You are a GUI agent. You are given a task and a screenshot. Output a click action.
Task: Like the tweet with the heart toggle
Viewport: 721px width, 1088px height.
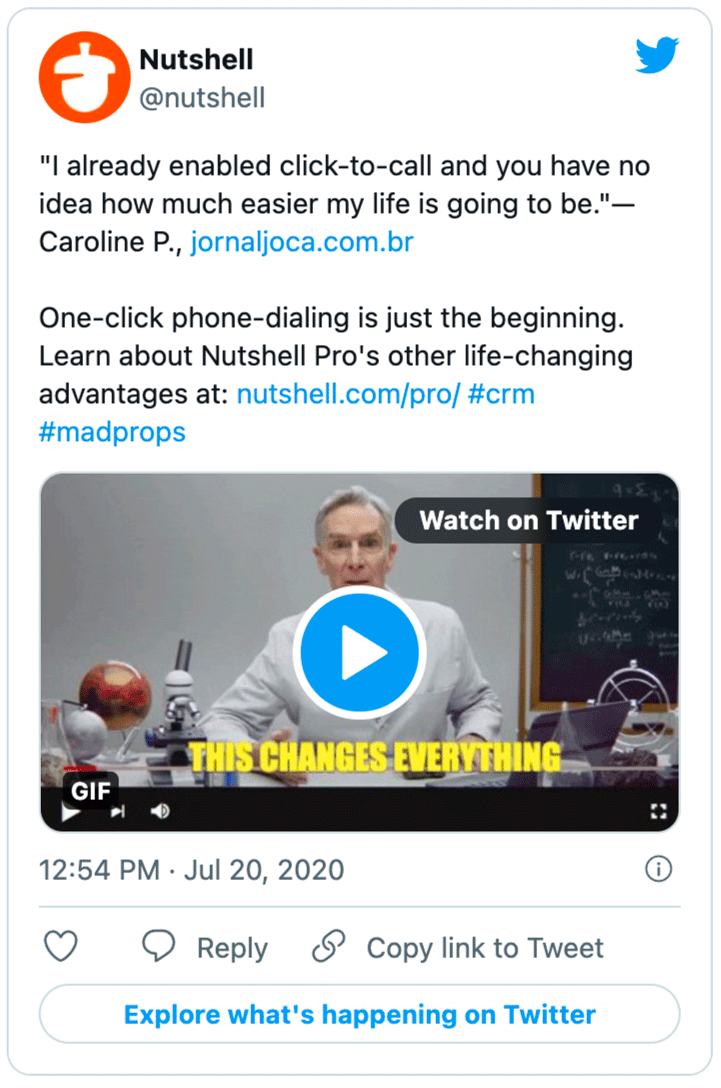coord(61,946)
